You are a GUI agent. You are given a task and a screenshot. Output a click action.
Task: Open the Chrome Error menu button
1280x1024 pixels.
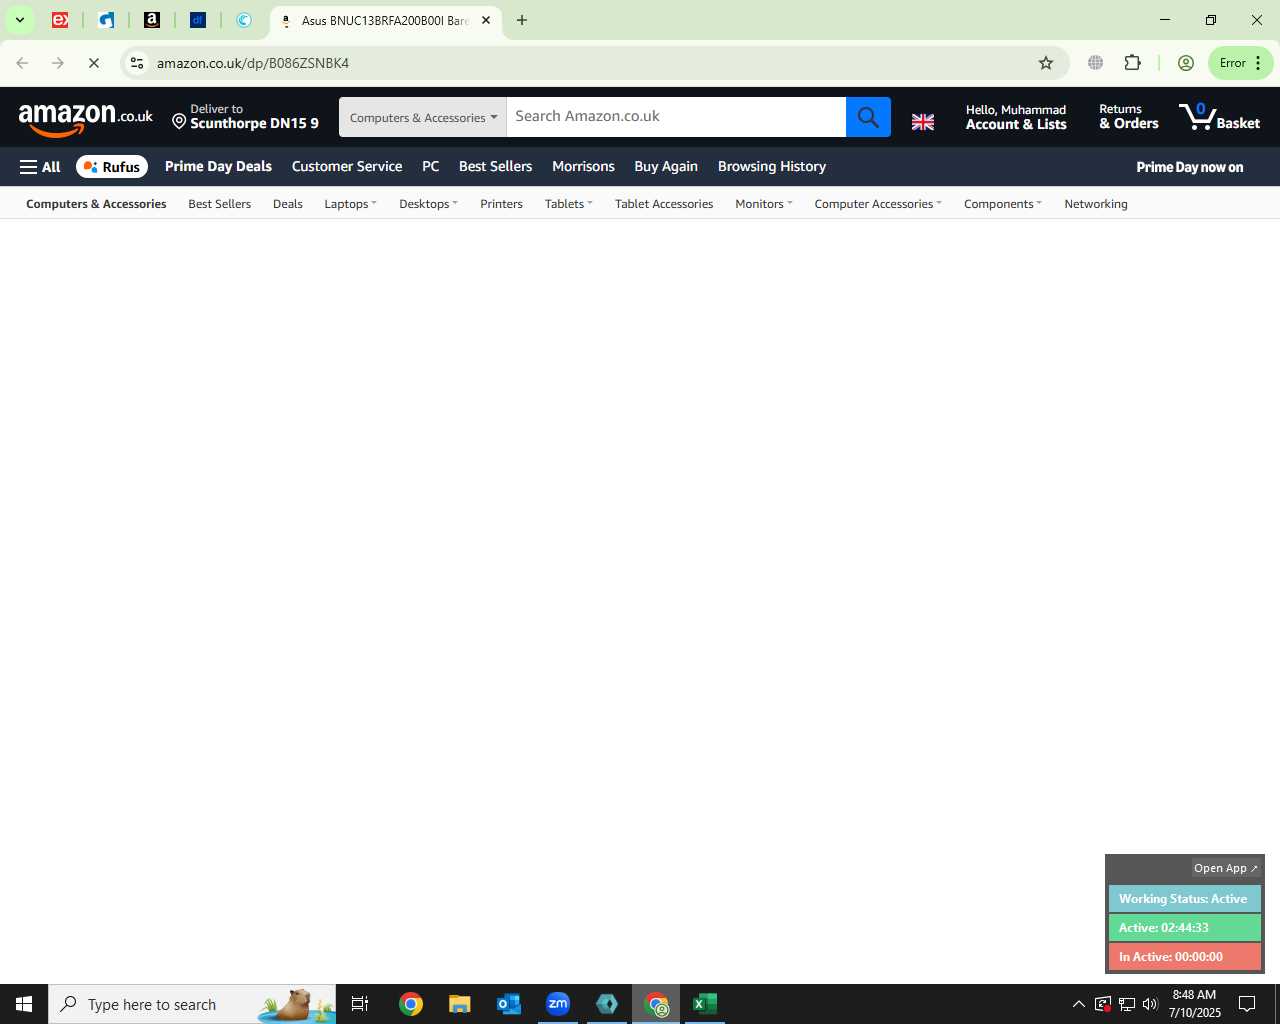1240,63
